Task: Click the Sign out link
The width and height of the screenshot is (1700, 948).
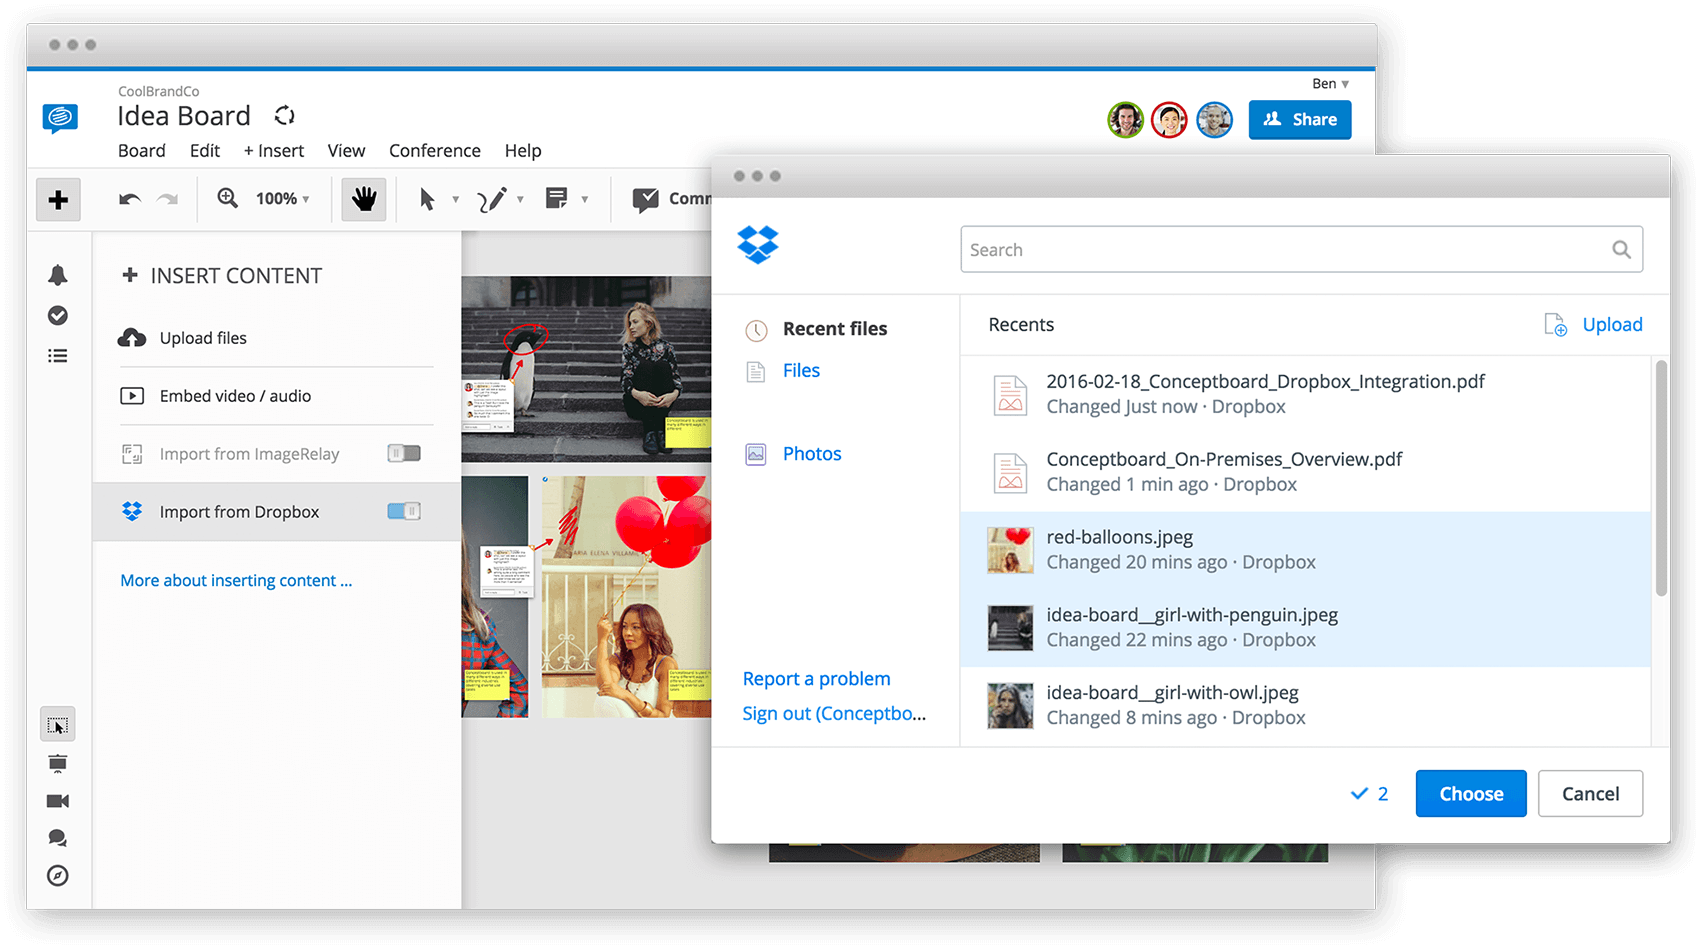Action: point(834,714)
